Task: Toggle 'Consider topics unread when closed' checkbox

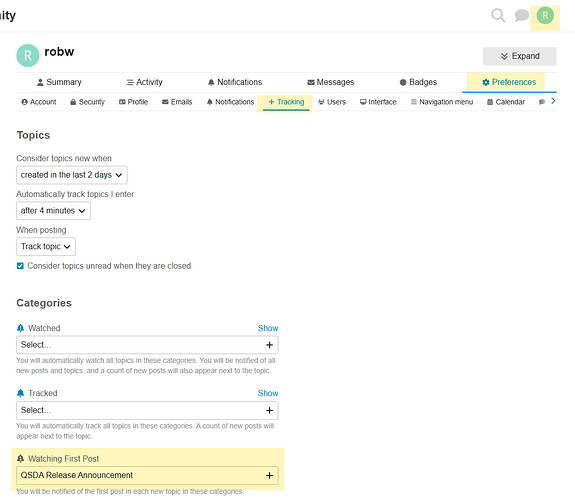Action: click(20, 266)
